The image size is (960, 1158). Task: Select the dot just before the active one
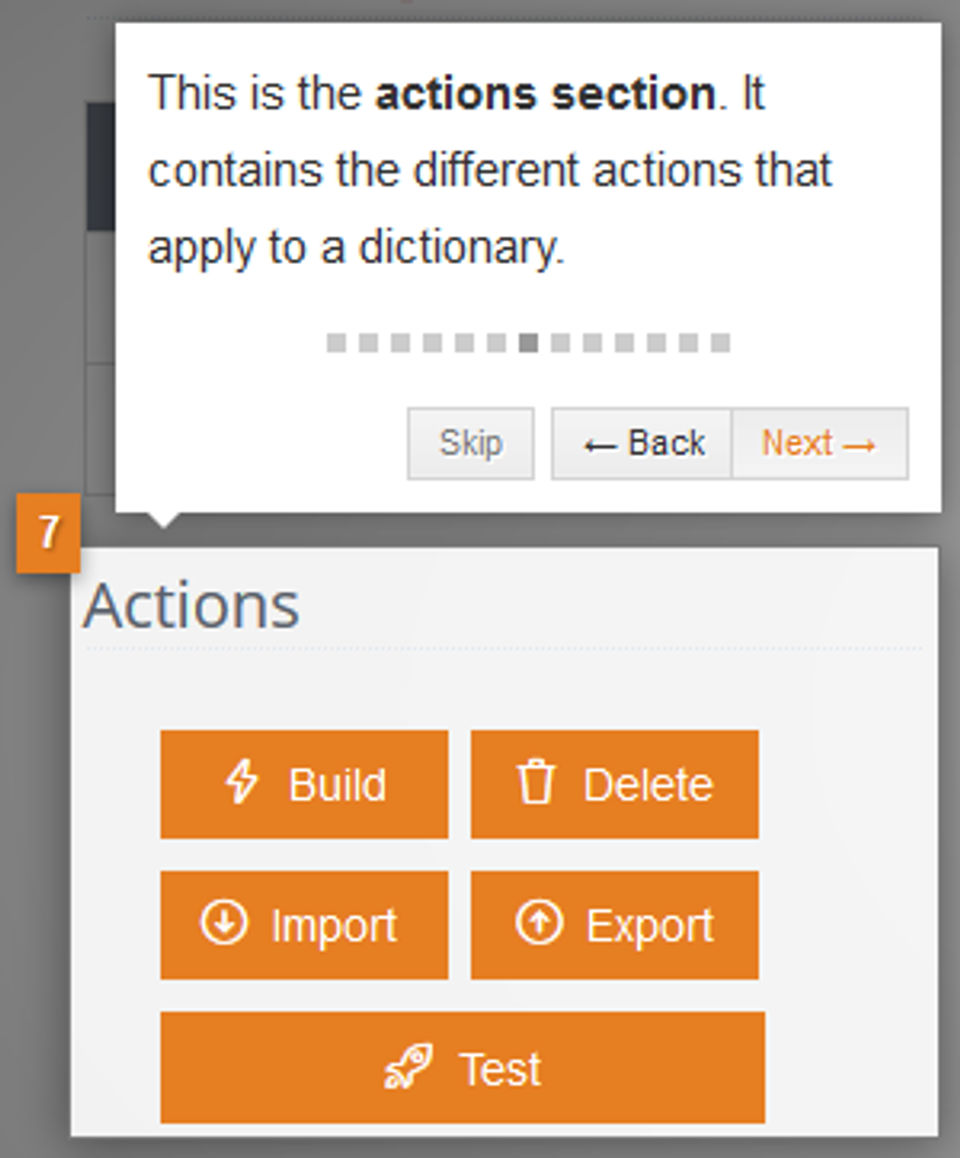click(496, 344)
